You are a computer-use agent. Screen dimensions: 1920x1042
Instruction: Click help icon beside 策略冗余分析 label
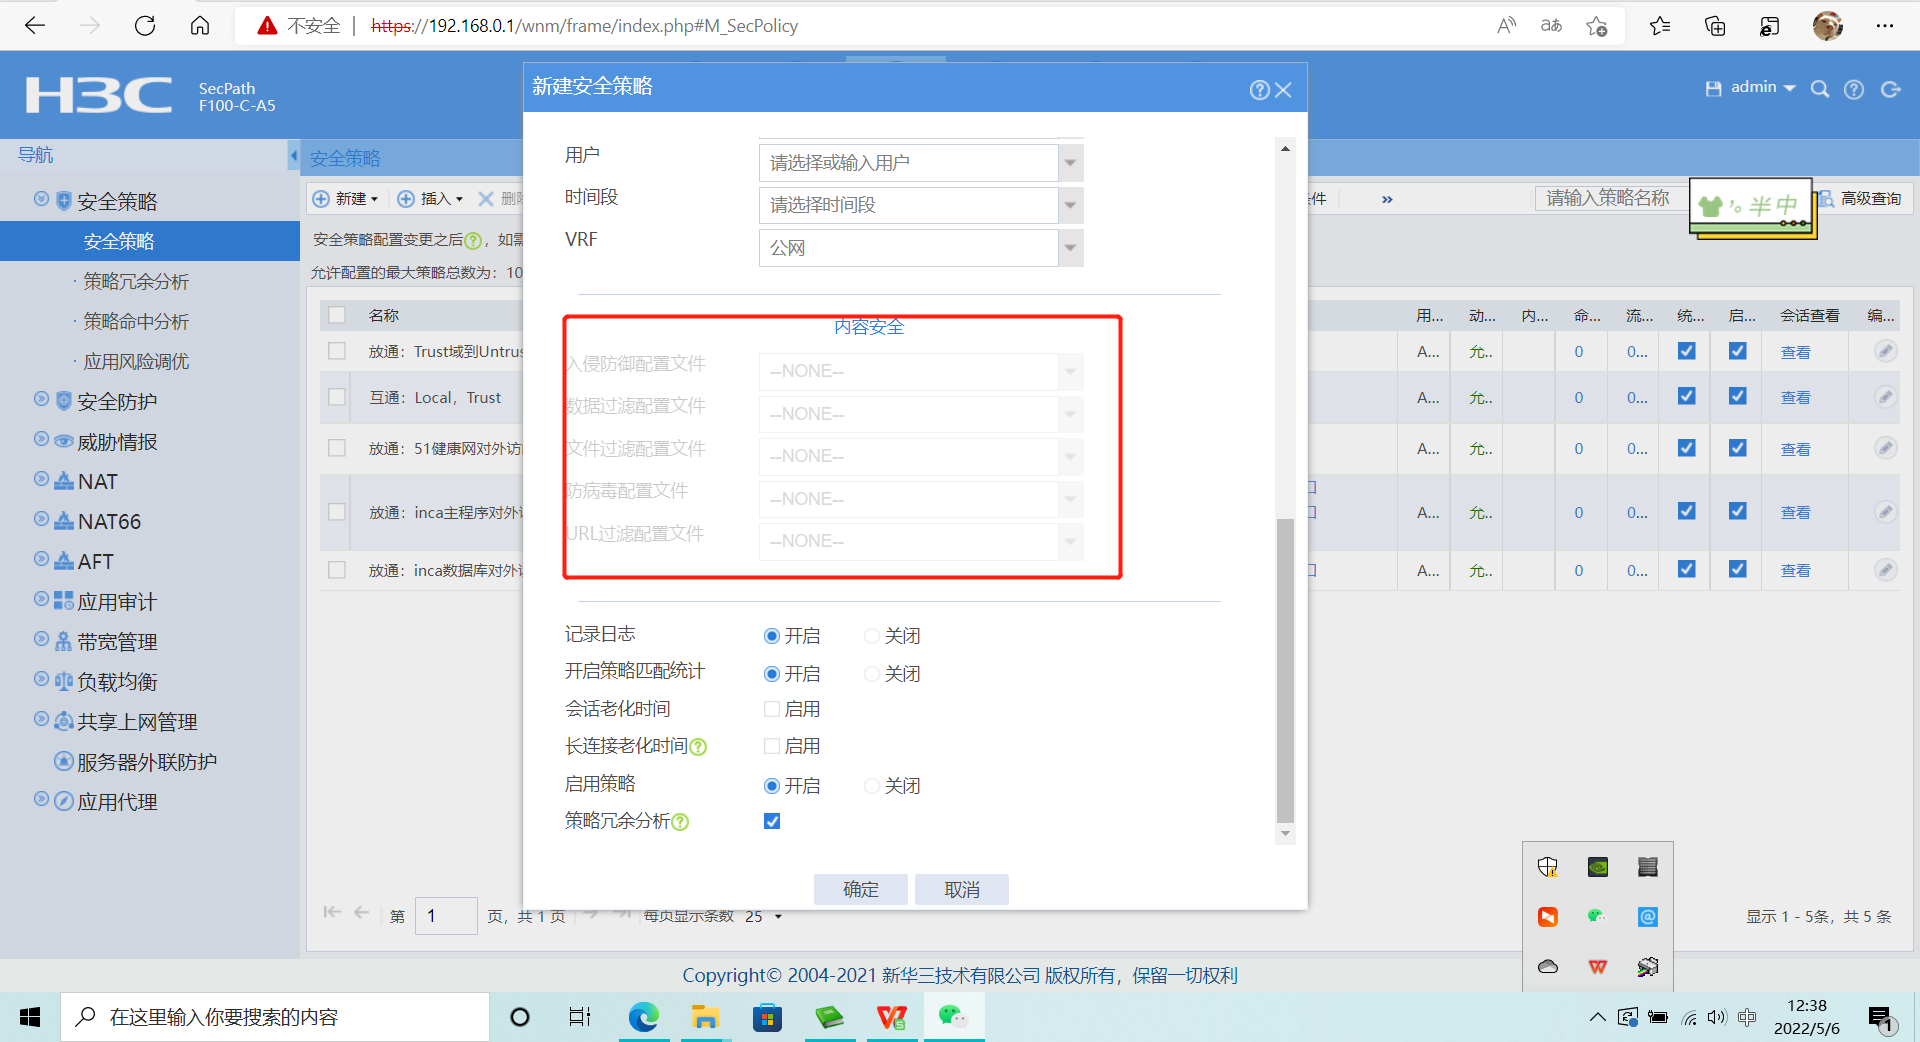[x=680, y=822]
